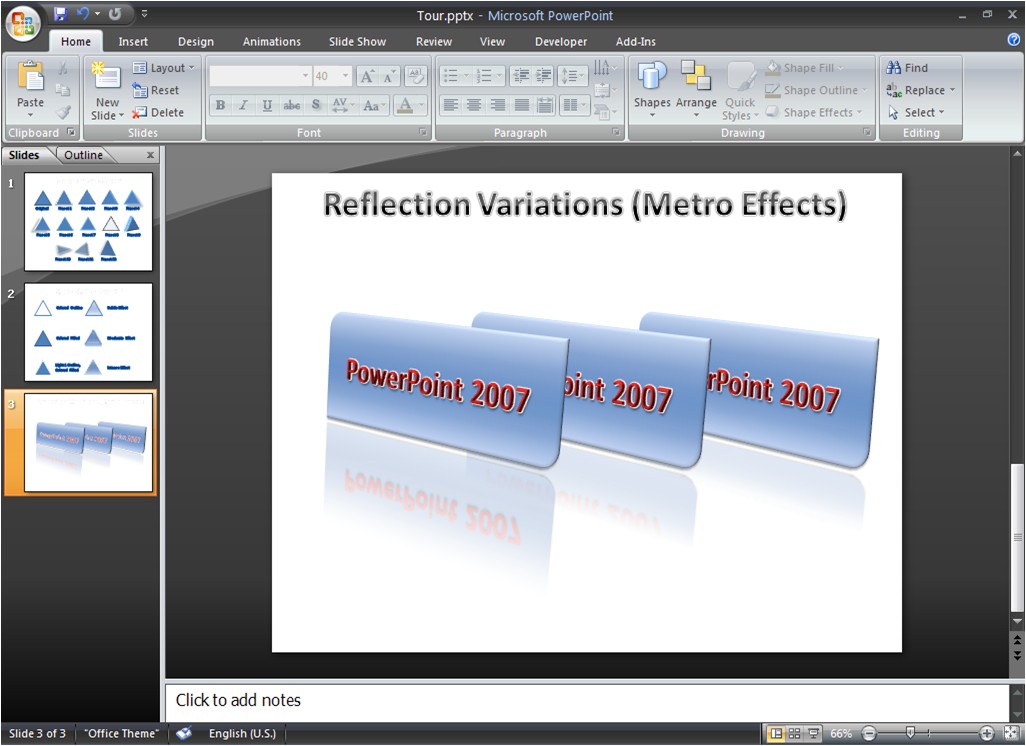Image resolution: width=1026 pixels, height=746 pixels.
Task: Cut the selection with scissors icon
Action: (63, 68)
